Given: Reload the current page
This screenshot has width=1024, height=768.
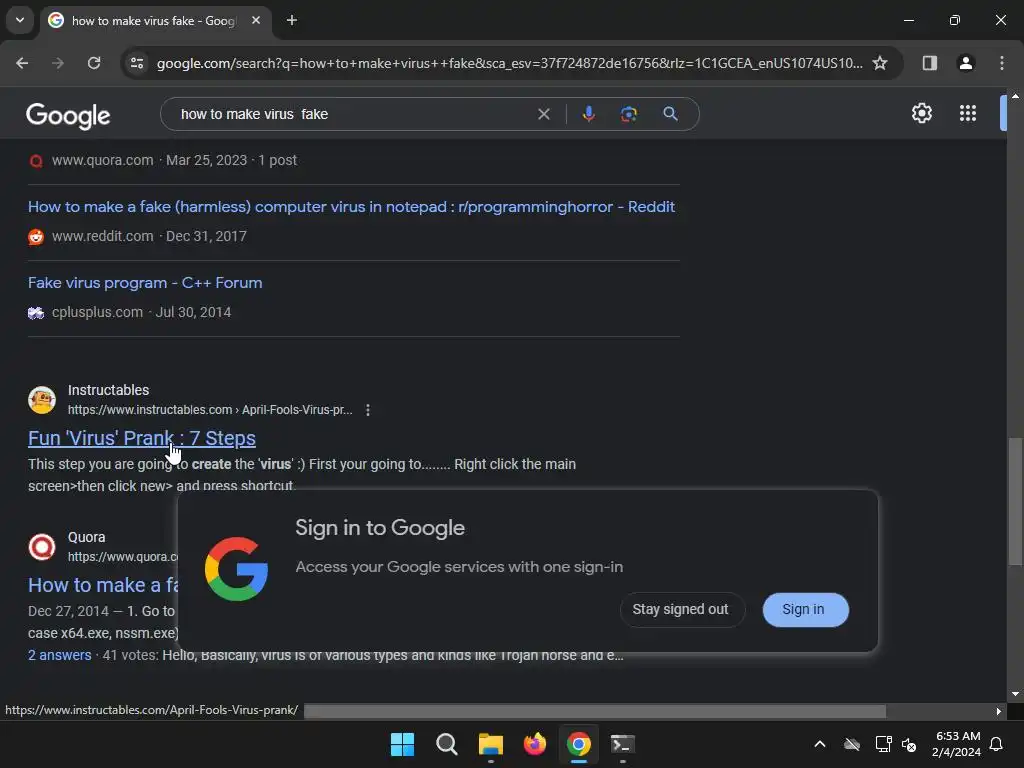Looking at the screenshot, I should (x=94, y=63).
